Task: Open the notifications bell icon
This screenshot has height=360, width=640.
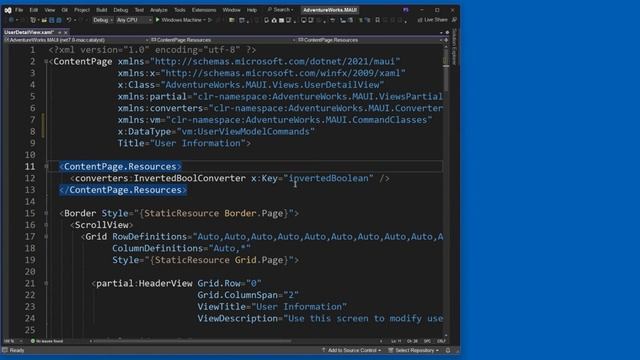Action: point(448,350)
